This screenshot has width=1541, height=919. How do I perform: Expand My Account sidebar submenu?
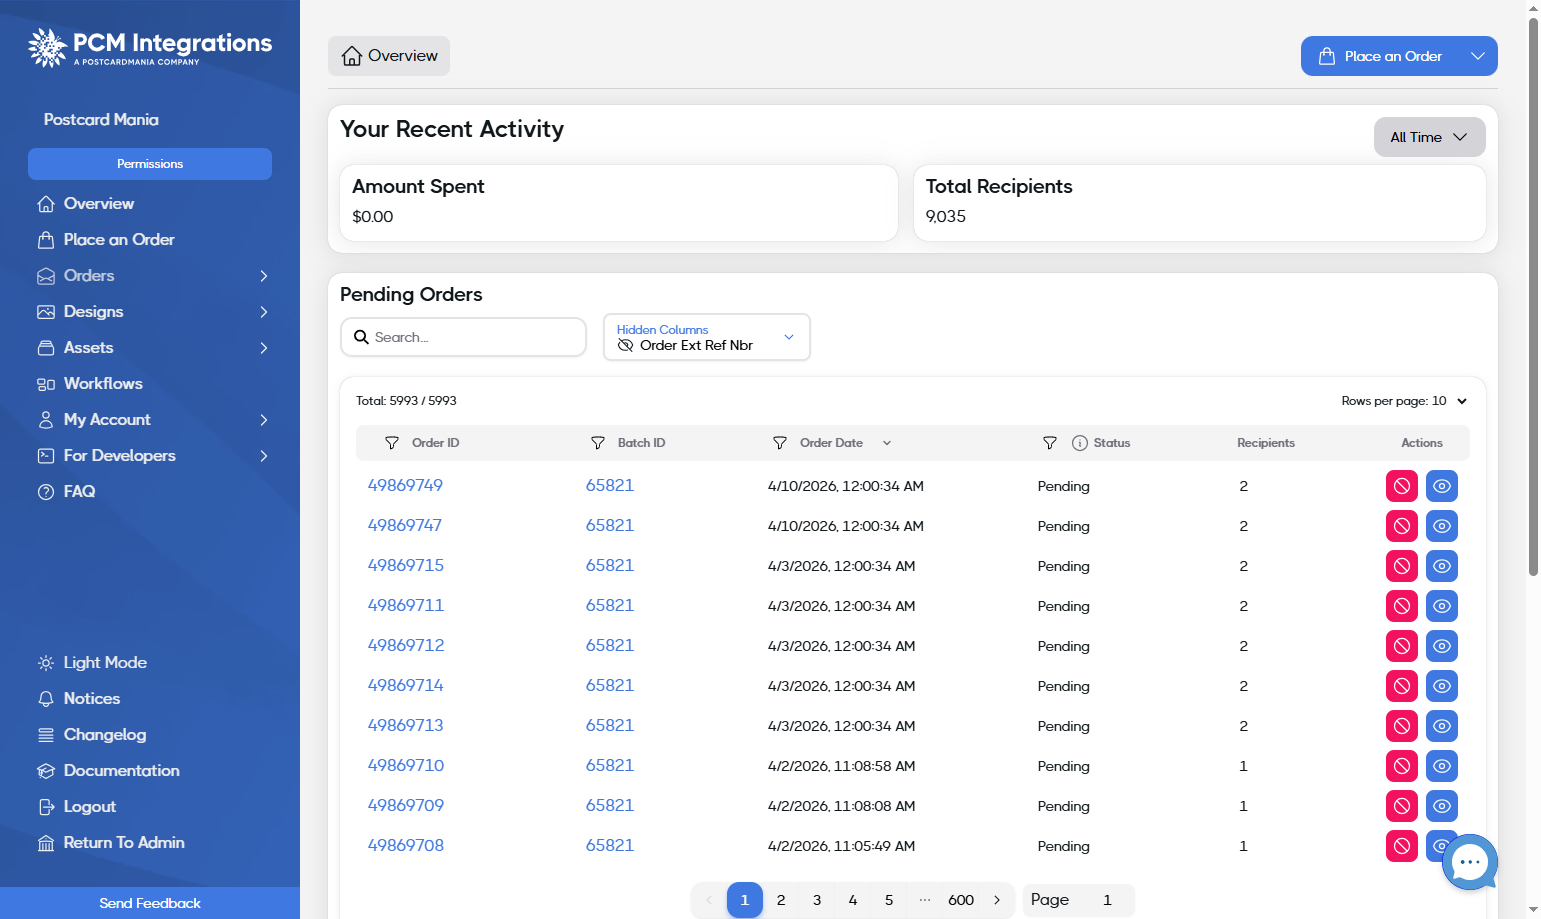coord(264,420)
